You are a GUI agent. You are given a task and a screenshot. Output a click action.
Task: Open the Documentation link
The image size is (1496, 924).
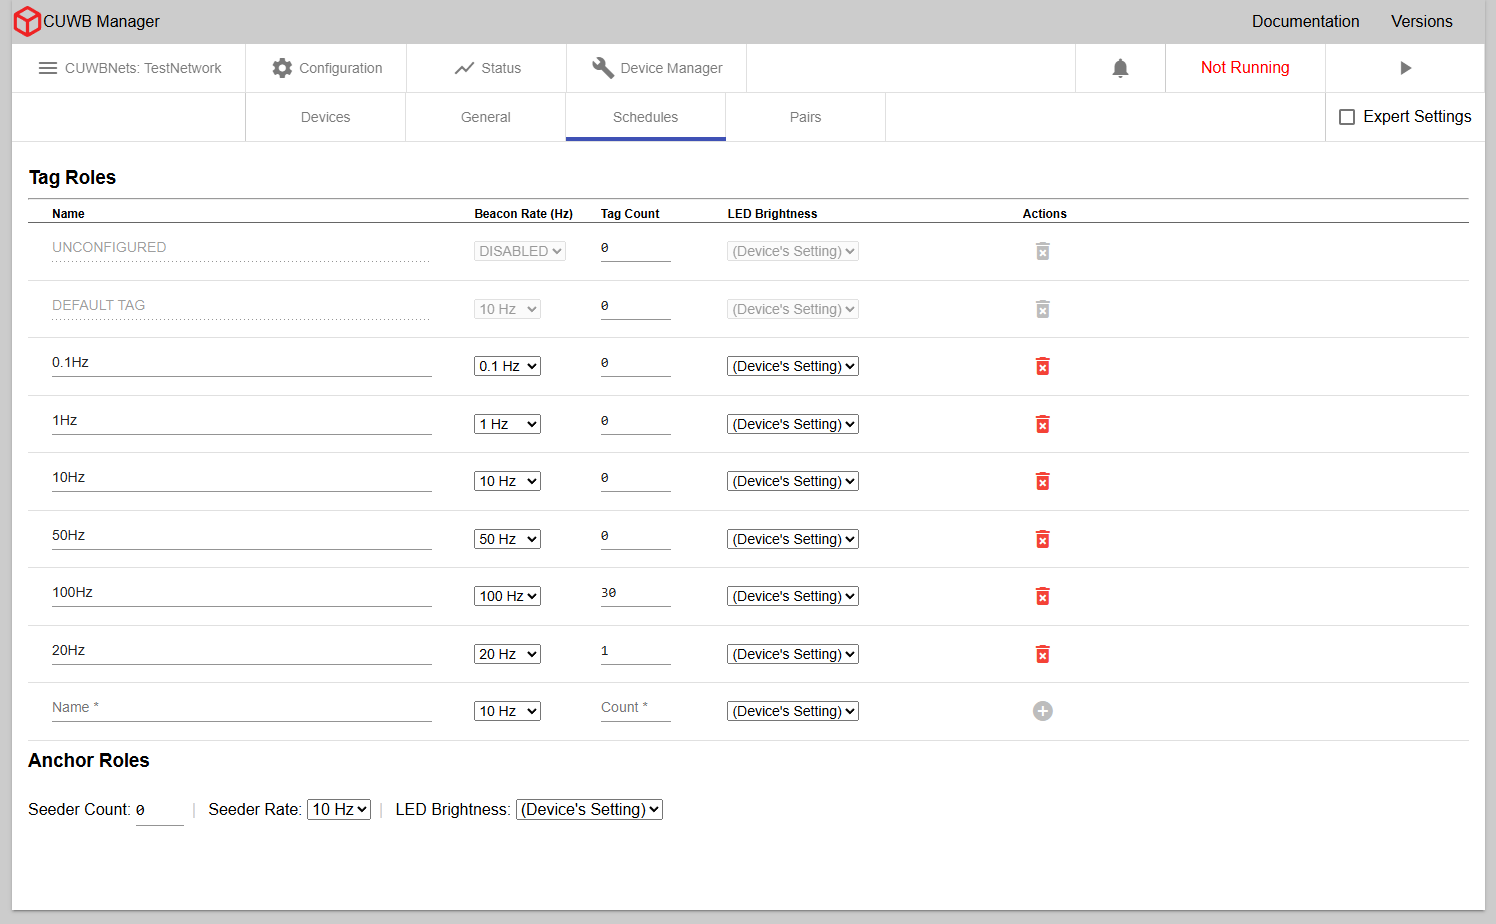[1305, 21]
